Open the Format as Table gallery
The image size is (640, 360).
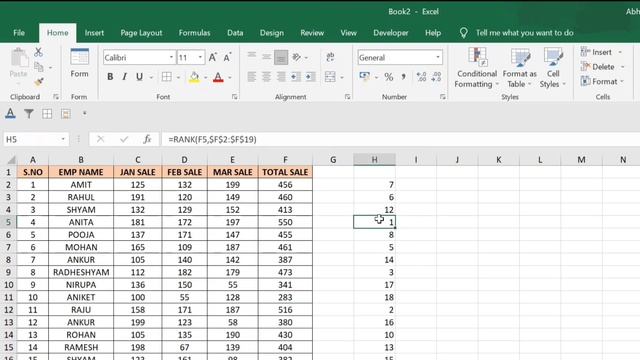520,68
